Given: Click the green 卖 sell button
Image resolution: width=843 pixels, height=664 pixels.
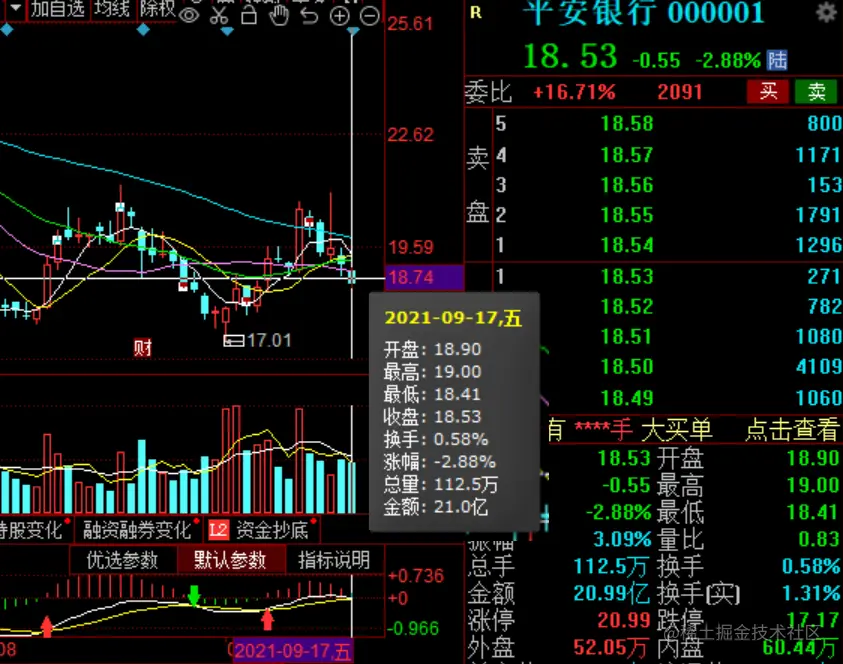Looking at the screenshot, I should click(816, 92).
